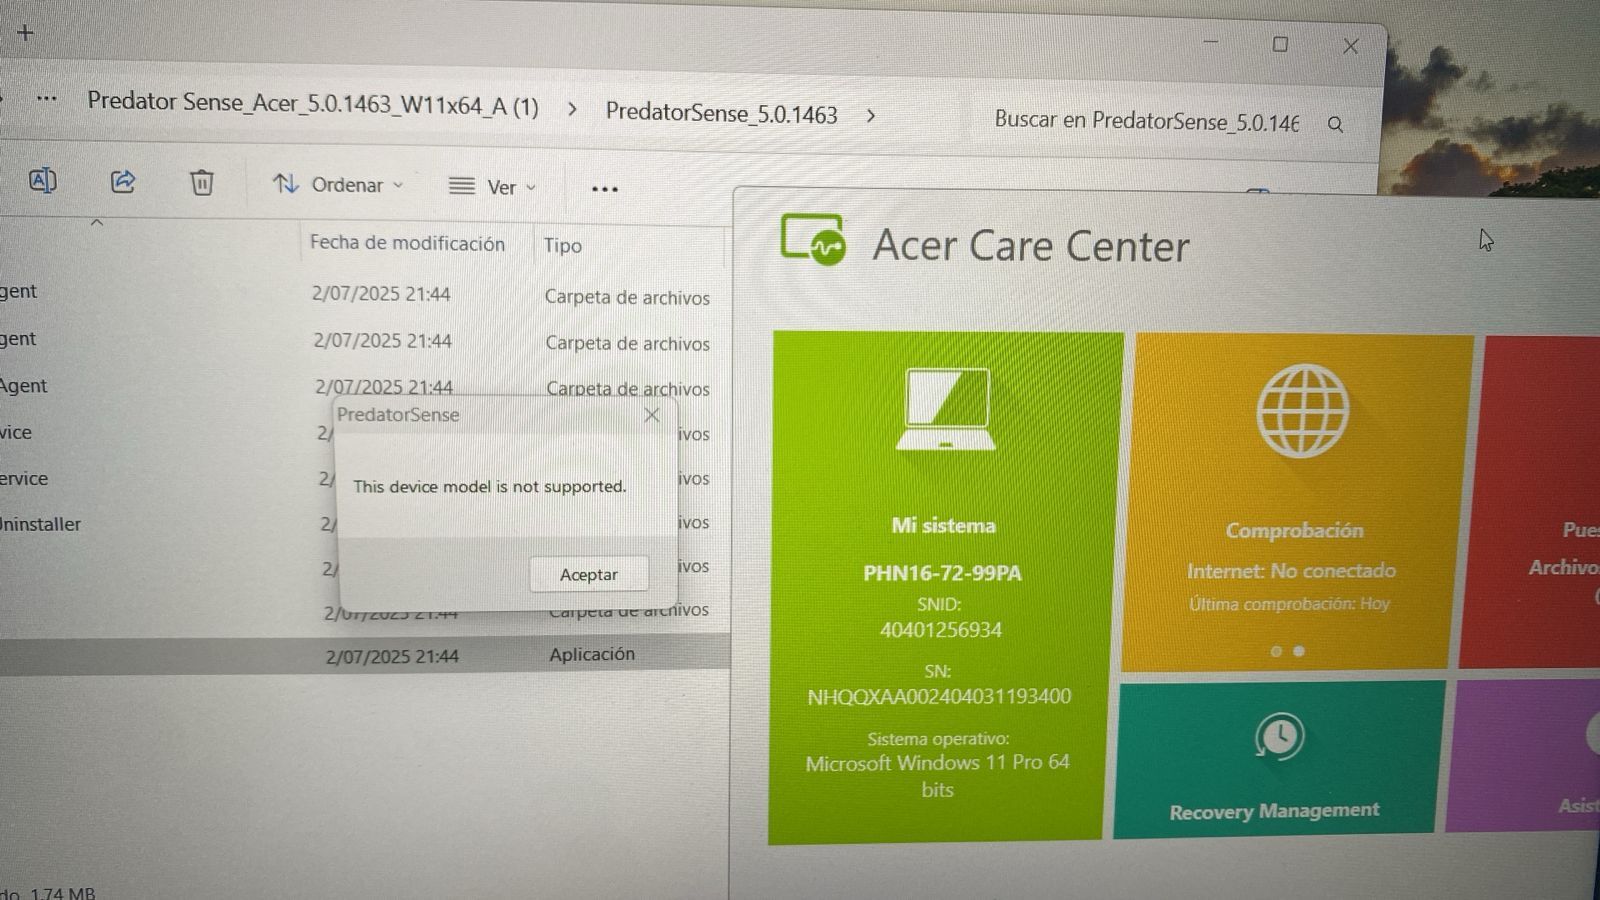The width and height of the screenshot is (1600, 900).
Task: Click the SNID value 40401256934
Action: click(x=940, y=630)
